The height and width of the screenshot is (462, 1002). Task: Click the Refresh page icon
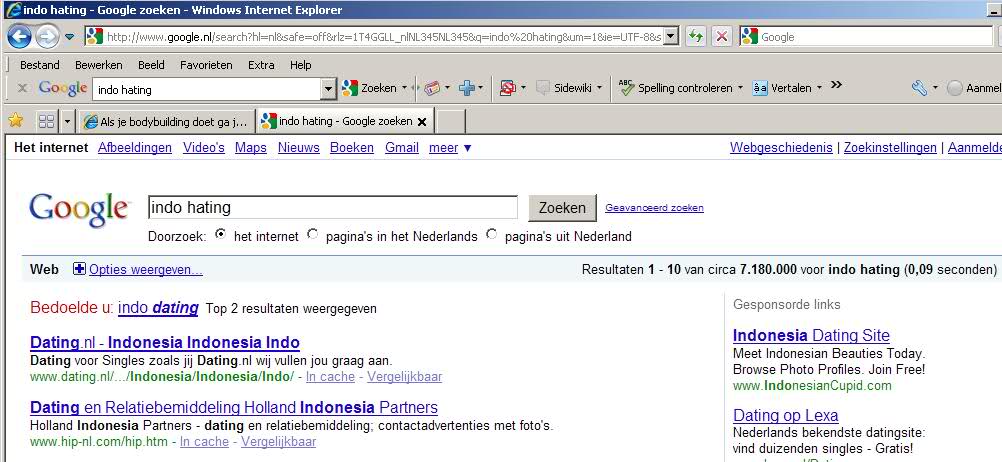coord(695,37)
